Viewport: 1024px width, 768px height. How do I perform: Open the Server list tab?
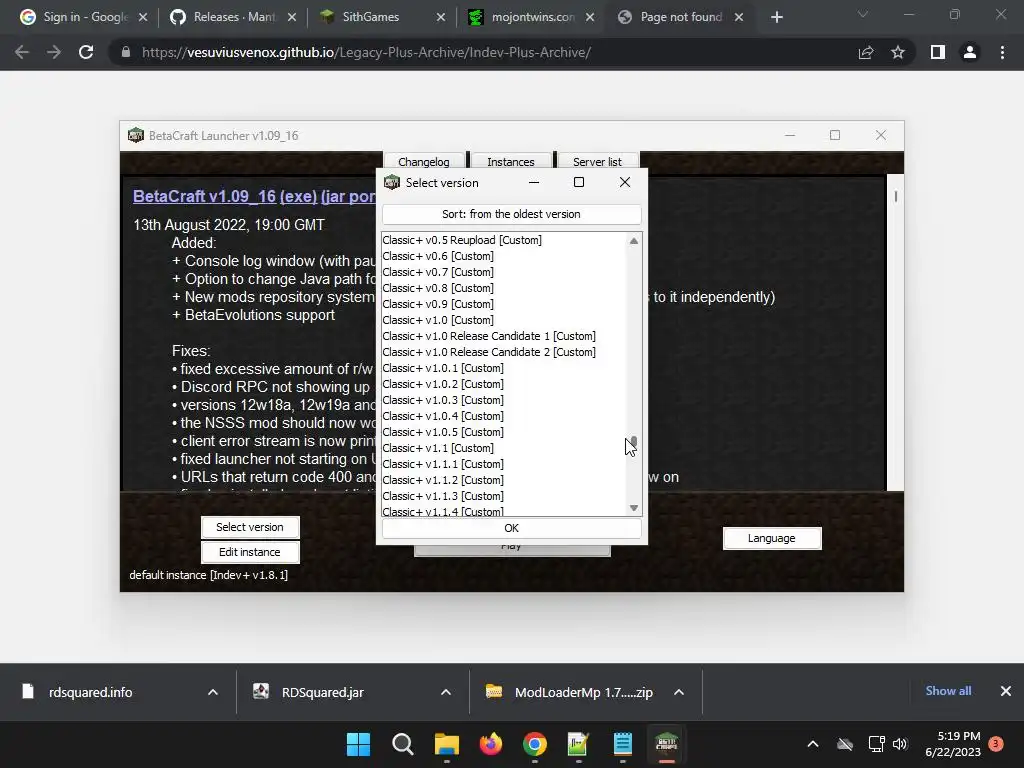[x=597, y=161]
